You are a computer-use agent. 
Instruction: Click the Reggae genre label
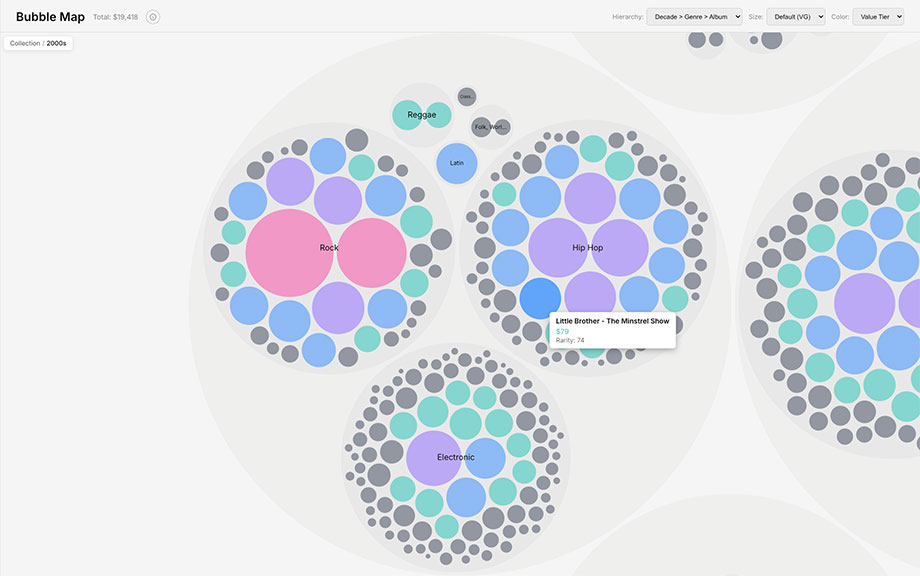tap(422, 115)
